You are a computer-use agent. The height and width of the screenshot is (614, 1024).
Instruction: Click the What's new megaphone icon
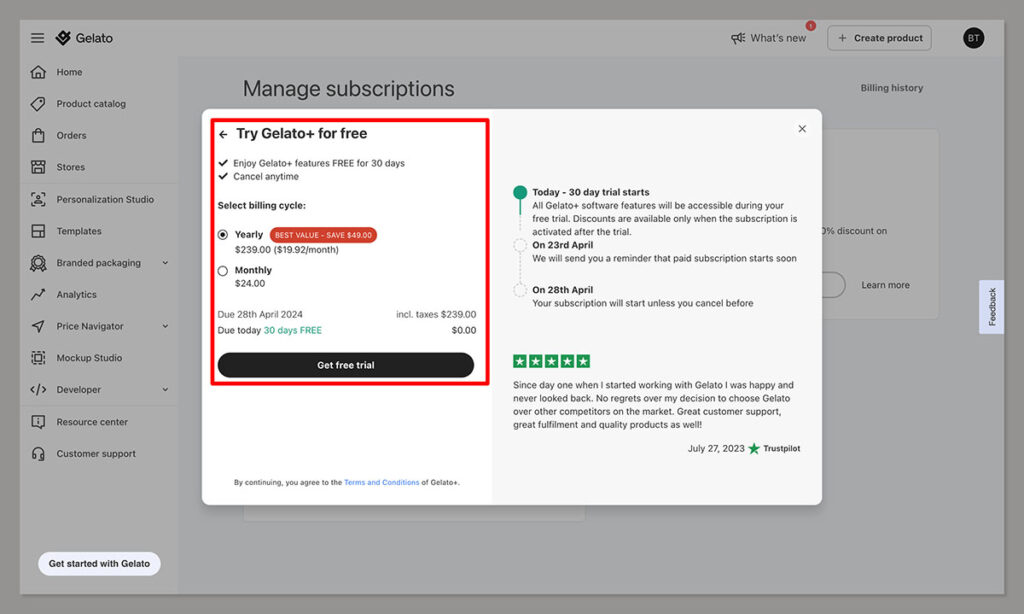pos(738,38)
